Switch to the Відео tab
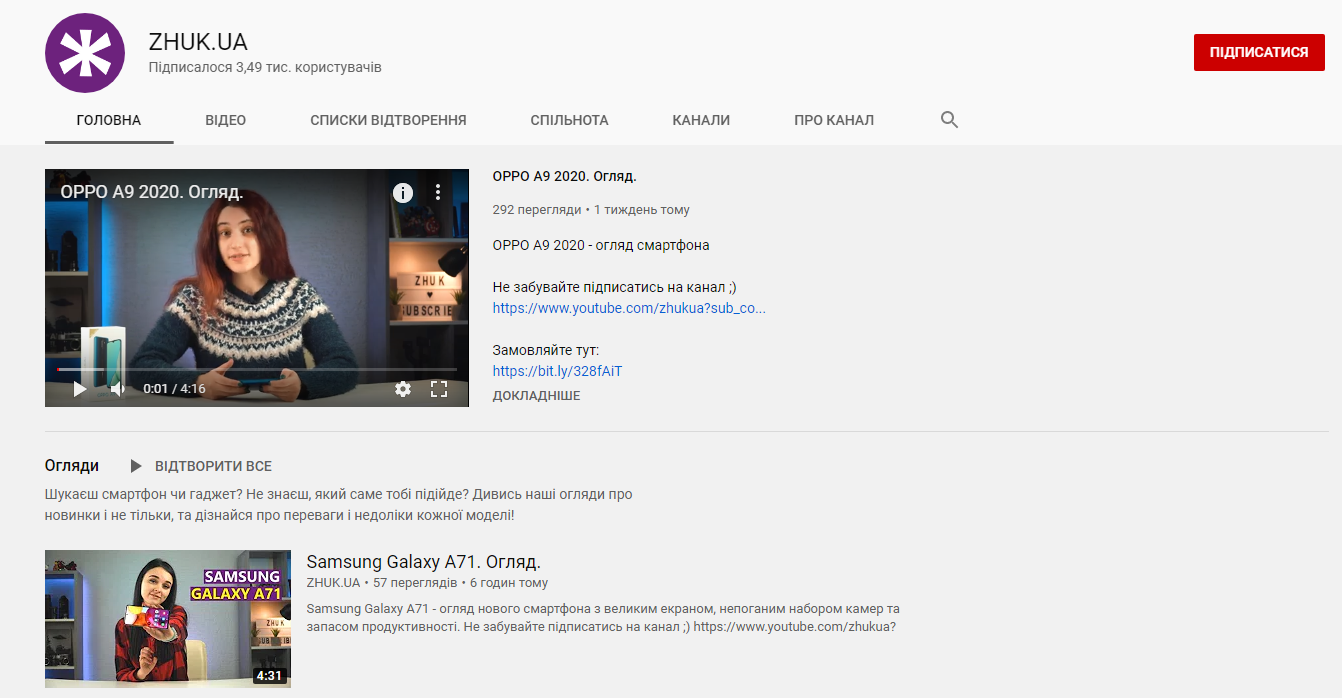This screenshot has width=1342, height=698. click(225, 120)
